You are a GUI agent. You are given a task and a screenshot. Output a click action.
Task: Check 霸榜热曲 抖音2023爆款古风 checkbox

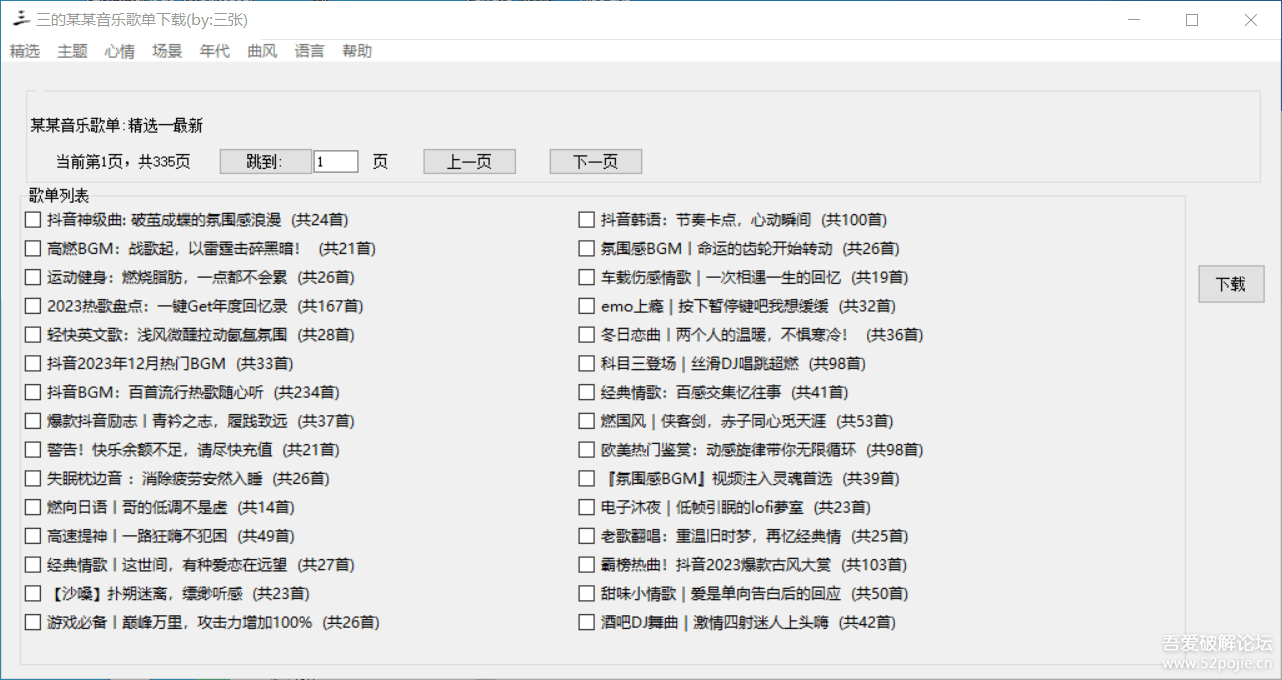587,565
